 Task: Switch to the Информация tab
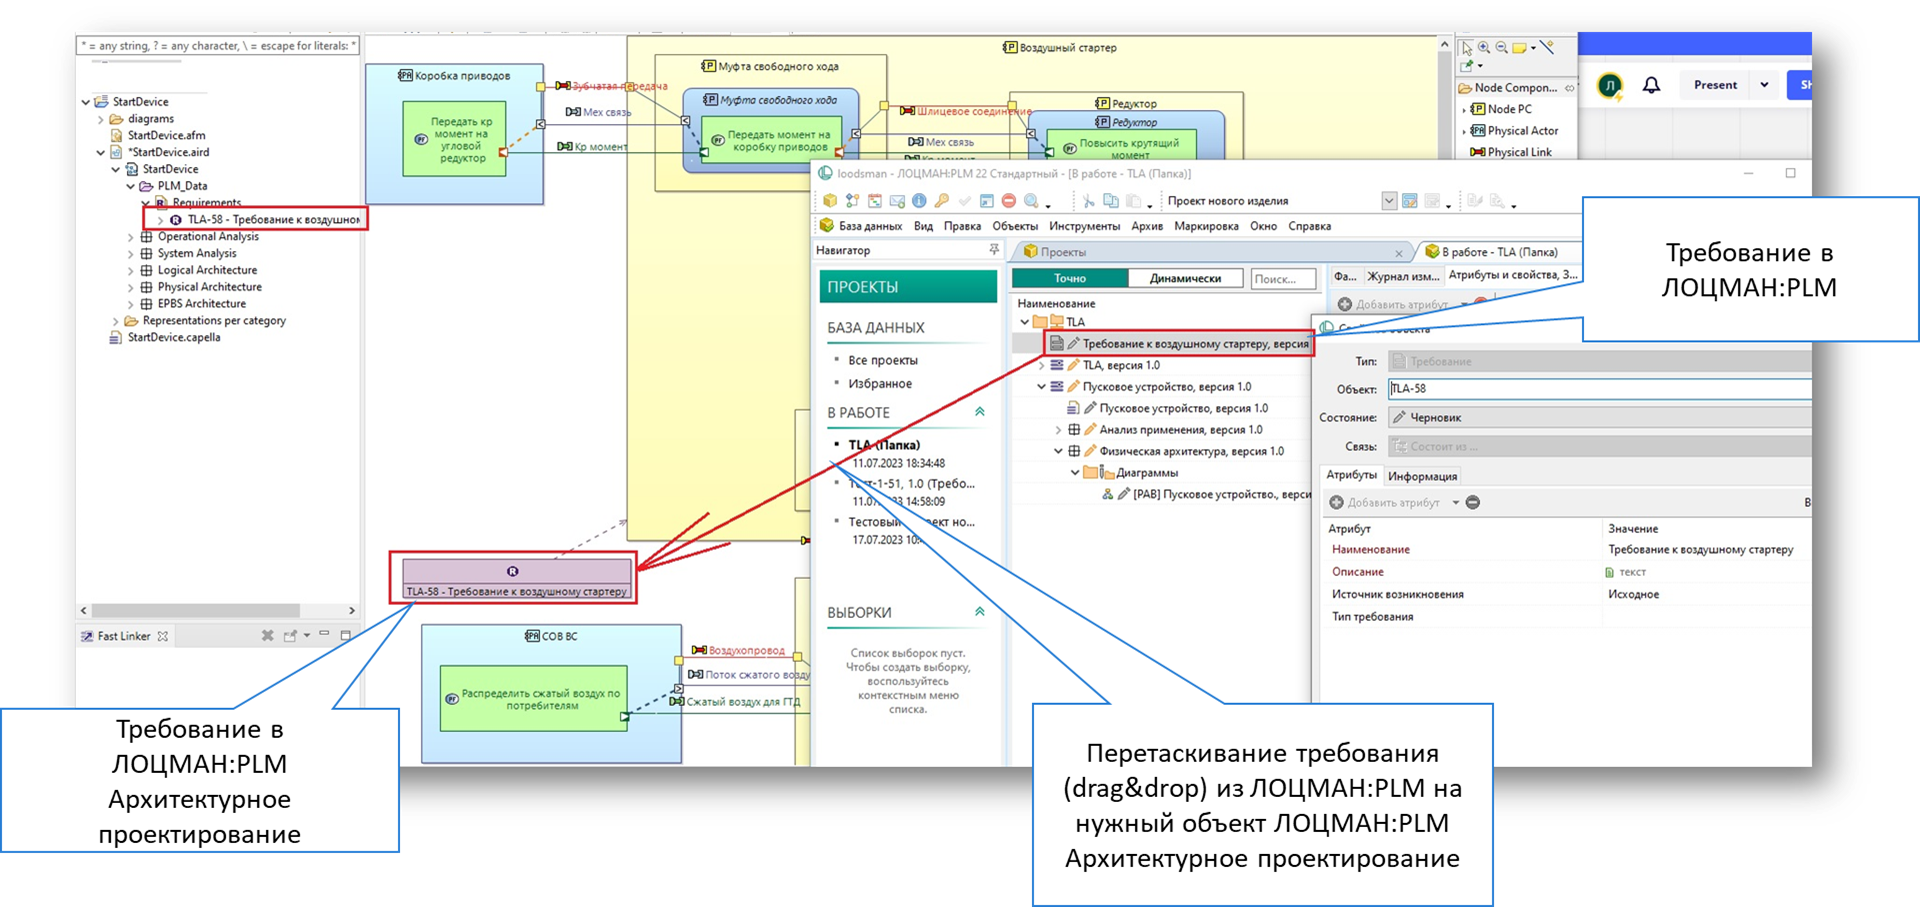pyautogui.click(x=1422, y=476)
